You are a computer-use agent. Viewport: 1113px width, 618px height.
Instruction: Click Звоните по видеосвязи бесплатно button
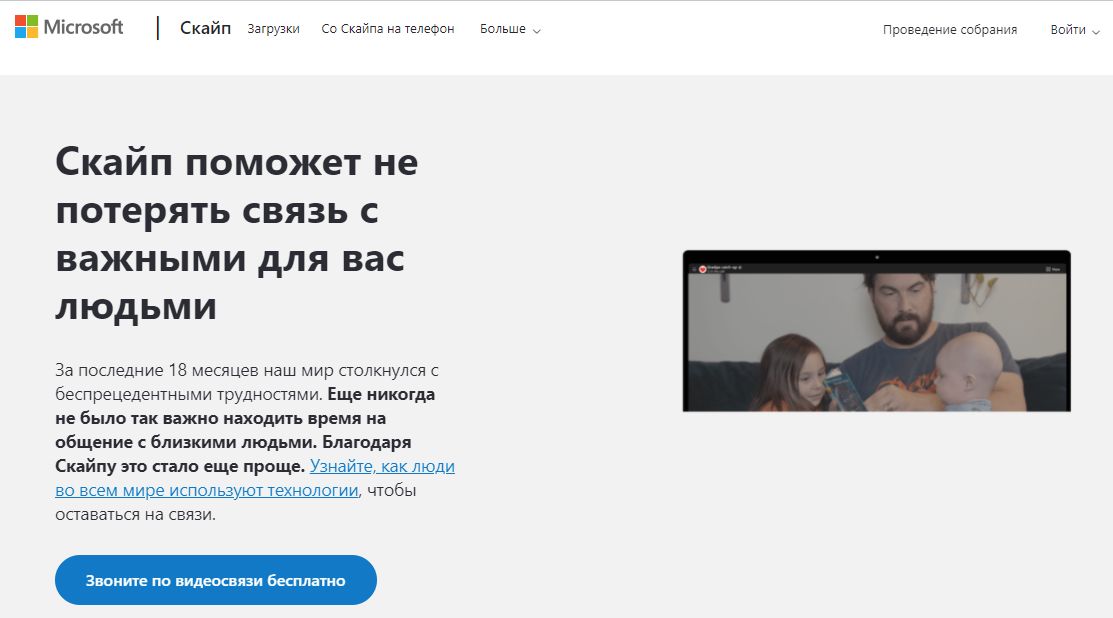pos(216,580)
